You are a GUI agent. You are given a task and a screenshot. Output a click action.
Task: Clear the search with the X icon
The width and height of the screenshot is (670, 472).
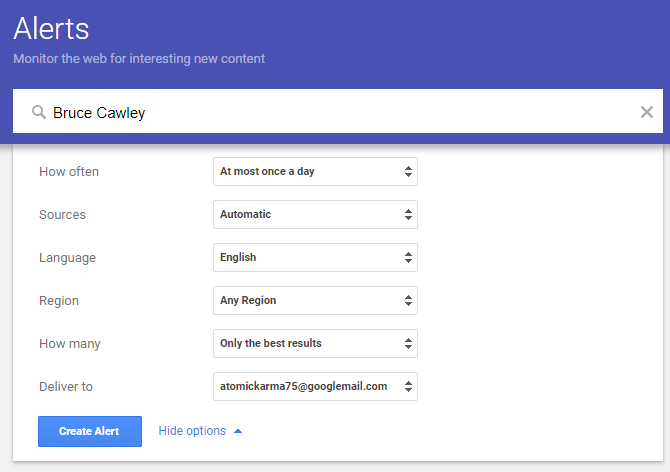click(x=647, y=112)
